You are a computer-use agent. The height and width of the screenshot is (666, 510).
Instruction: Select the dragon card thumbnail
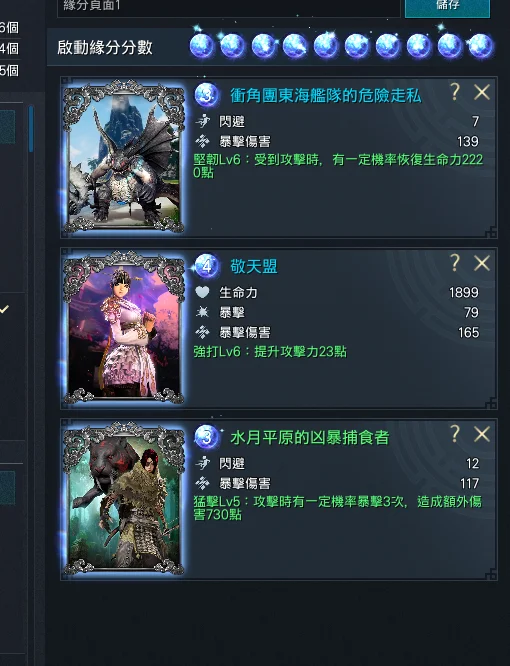pos(124,156)
